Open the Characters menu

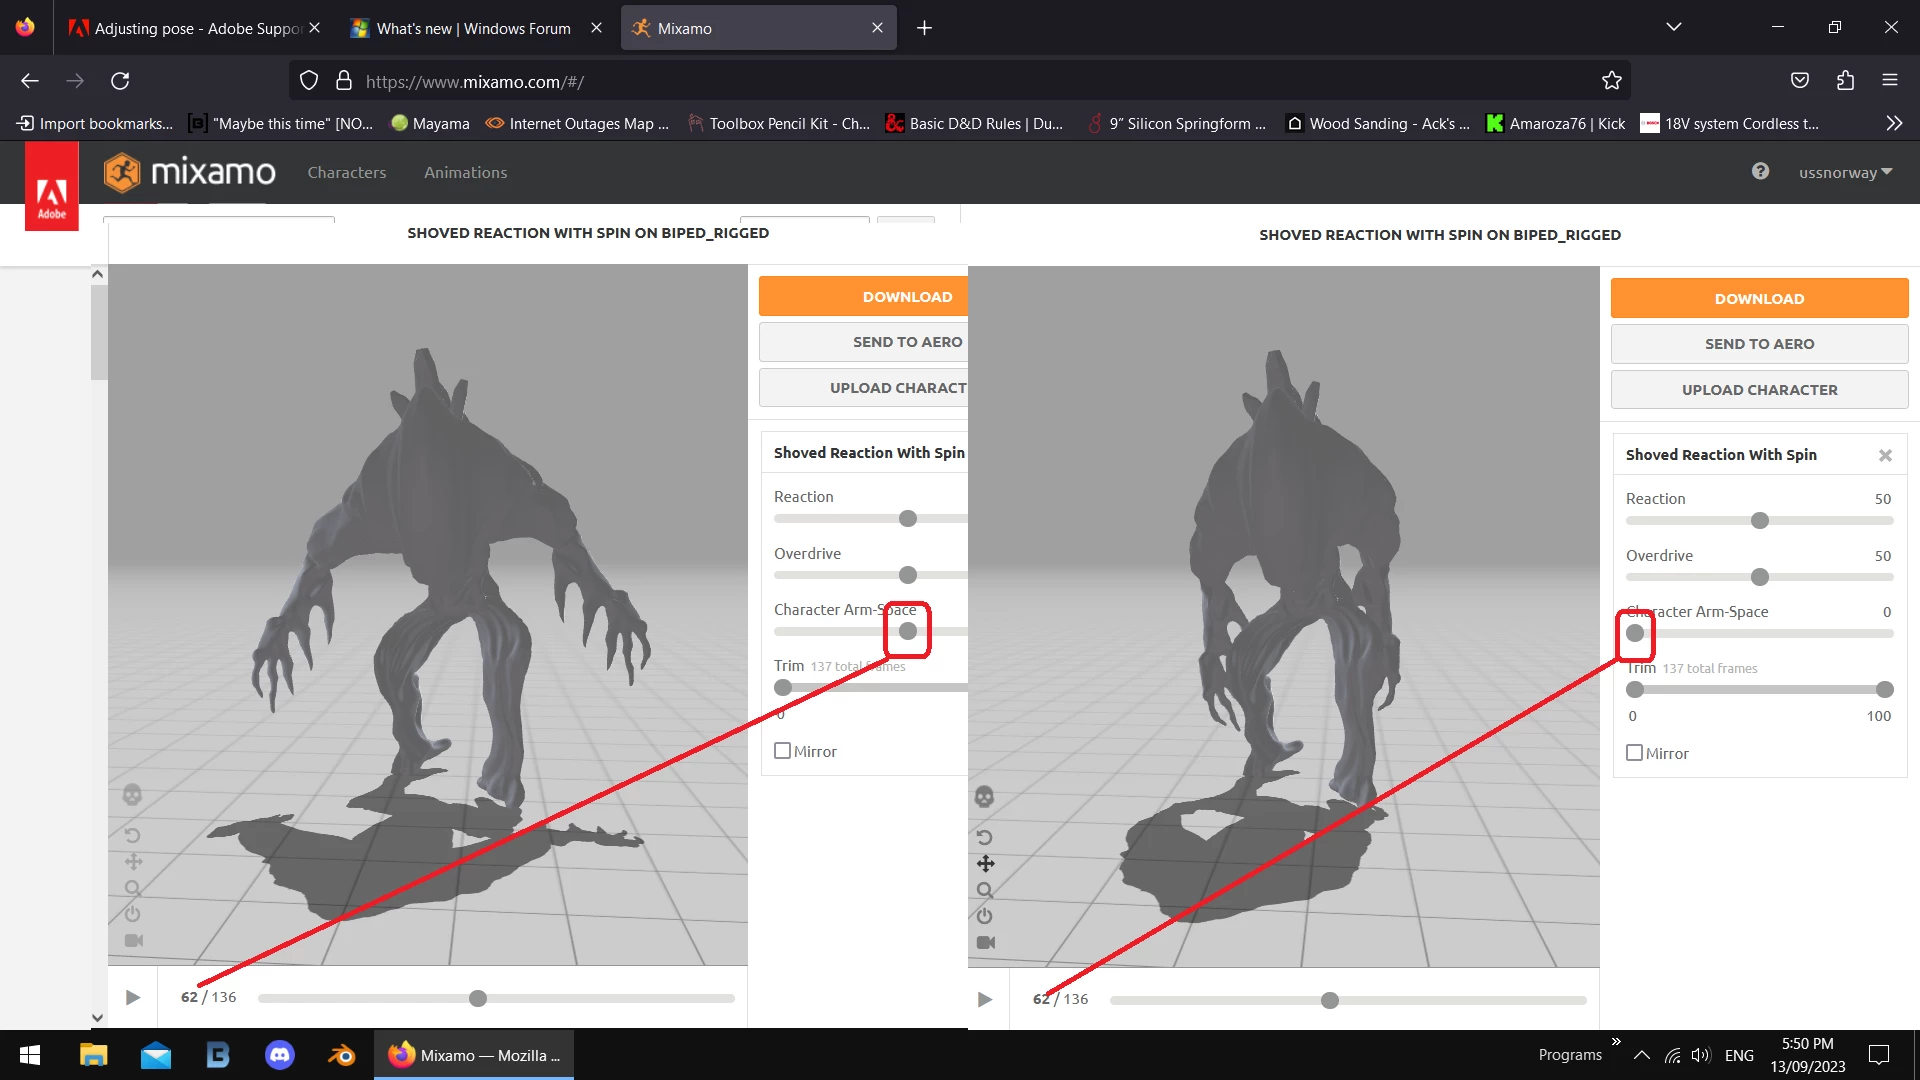pos(346,172)
